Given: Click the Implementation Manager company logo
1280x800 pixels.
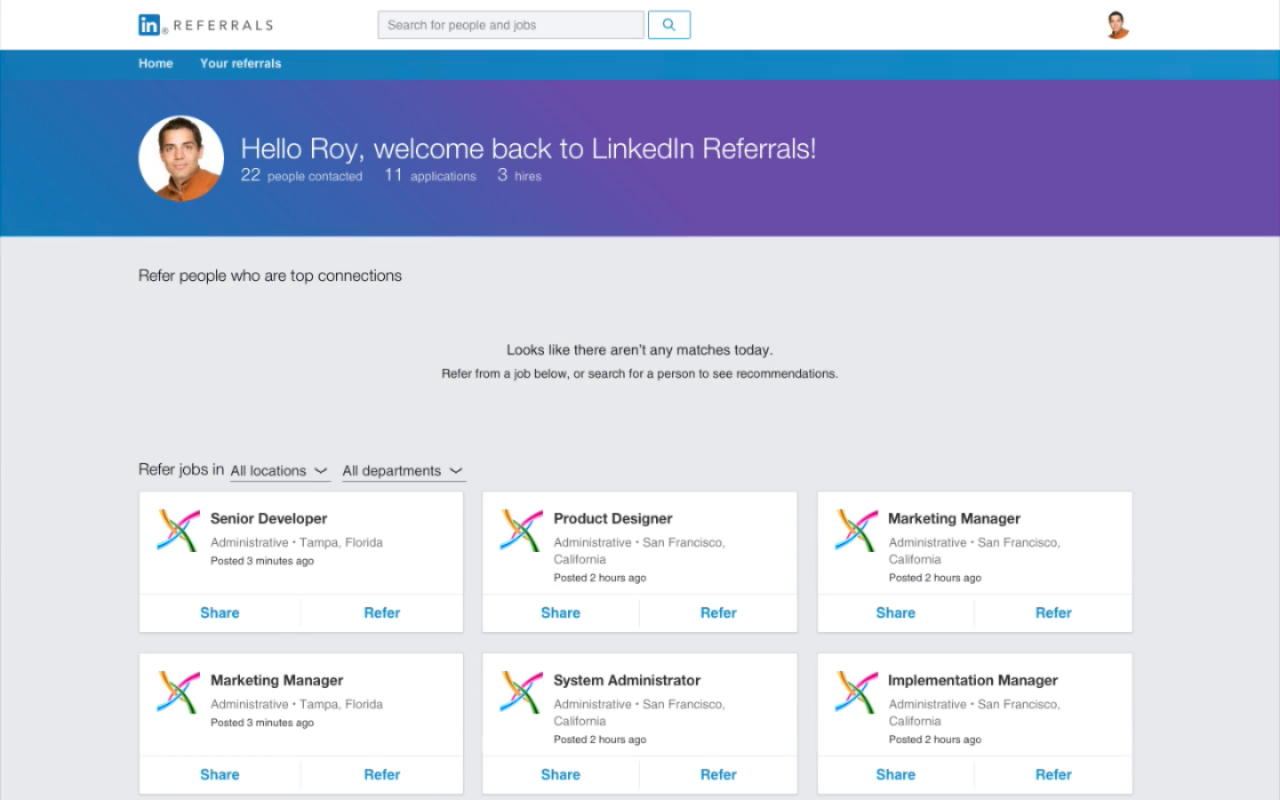Looking at the screenshot, I should click(x=856, y=692).
